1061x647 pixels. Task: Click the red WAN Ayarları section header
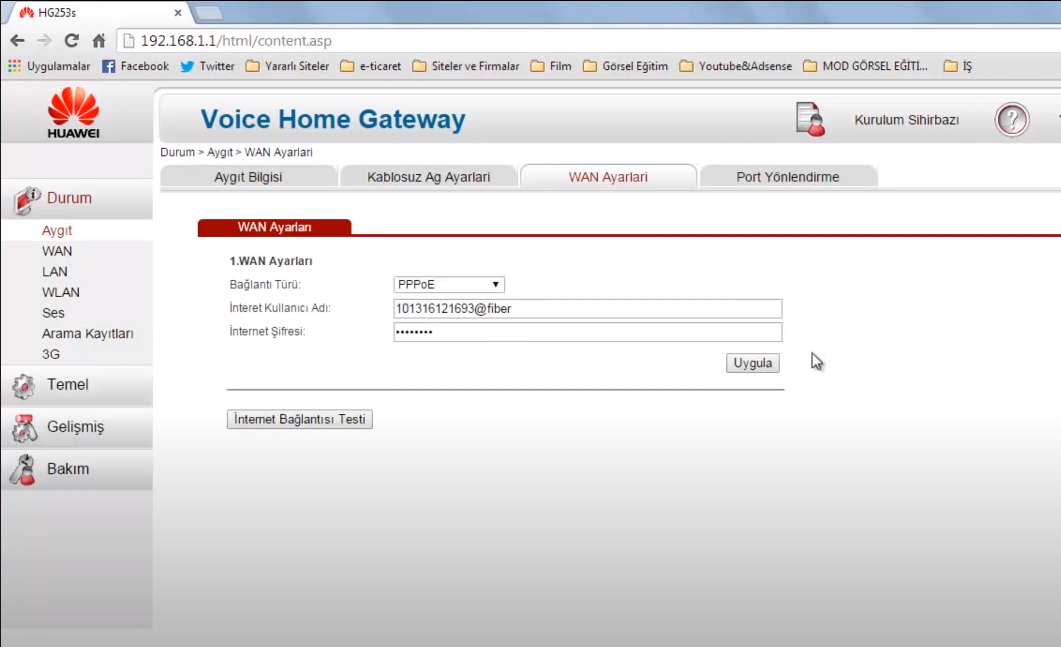coord(274,227)
